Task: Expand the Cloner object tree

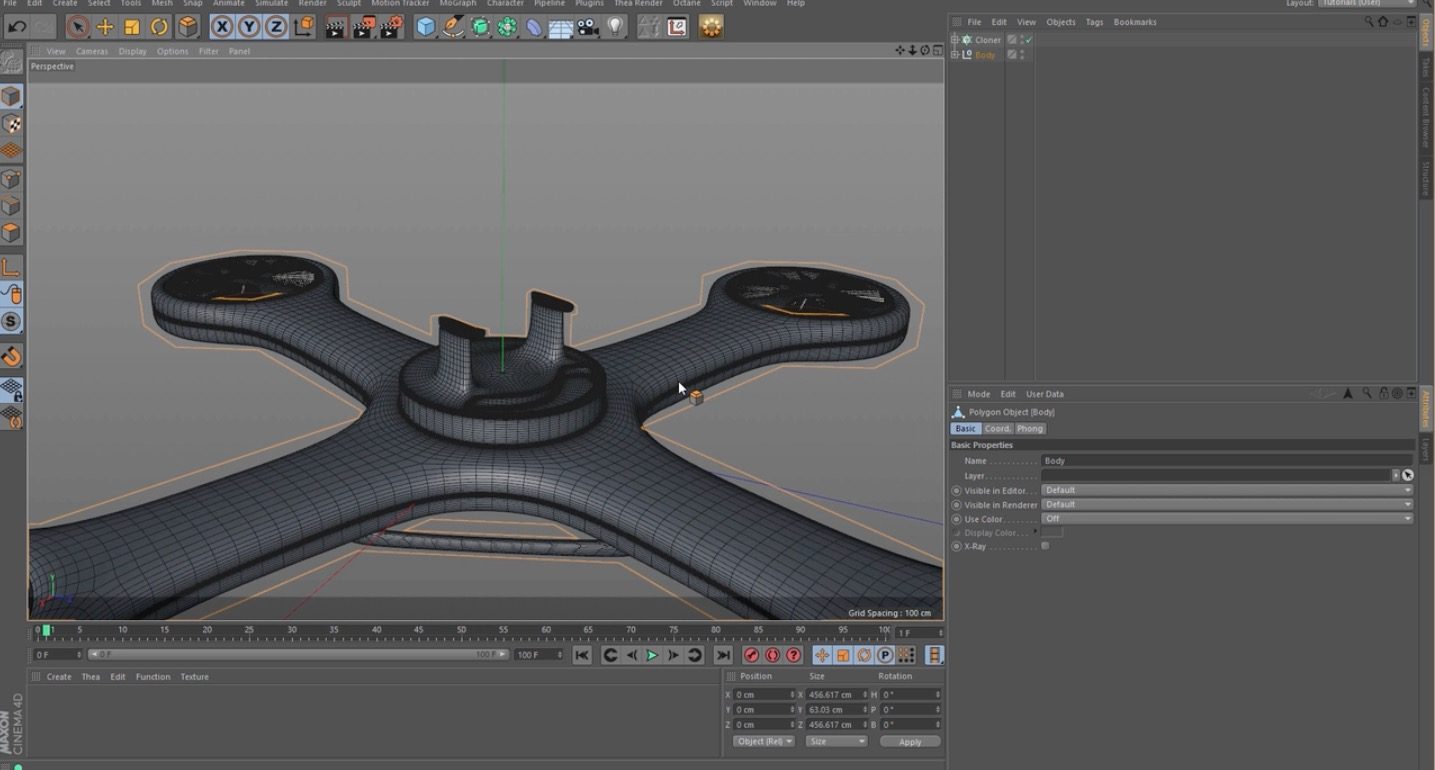Action: coord(954,40)
